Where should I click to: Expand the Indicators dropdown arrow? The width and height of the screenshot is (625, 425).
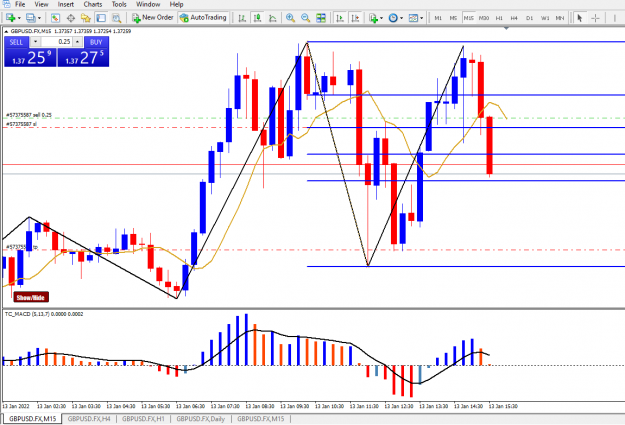(381, 18)
